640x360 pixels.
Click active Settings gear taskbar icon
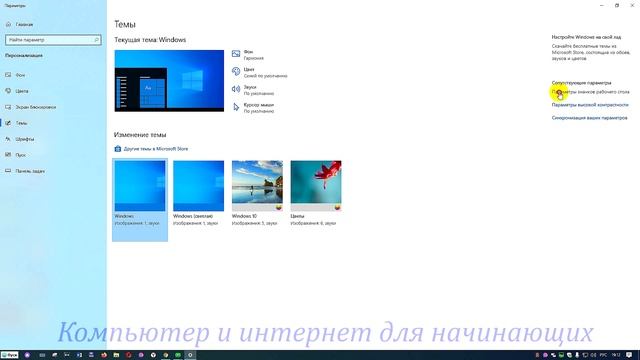[x=190, y=355]
